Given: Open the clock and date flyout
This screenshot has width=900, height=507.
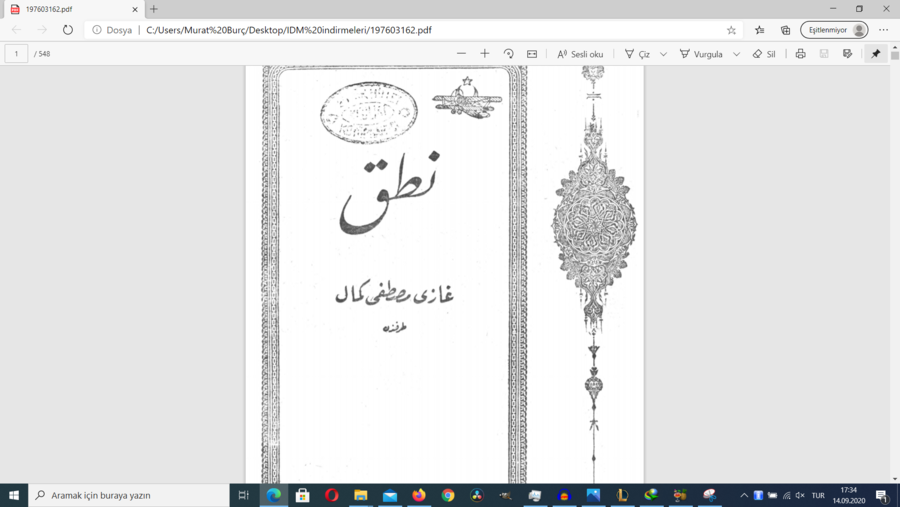Looking at the screenshot, I should point(849,495).
